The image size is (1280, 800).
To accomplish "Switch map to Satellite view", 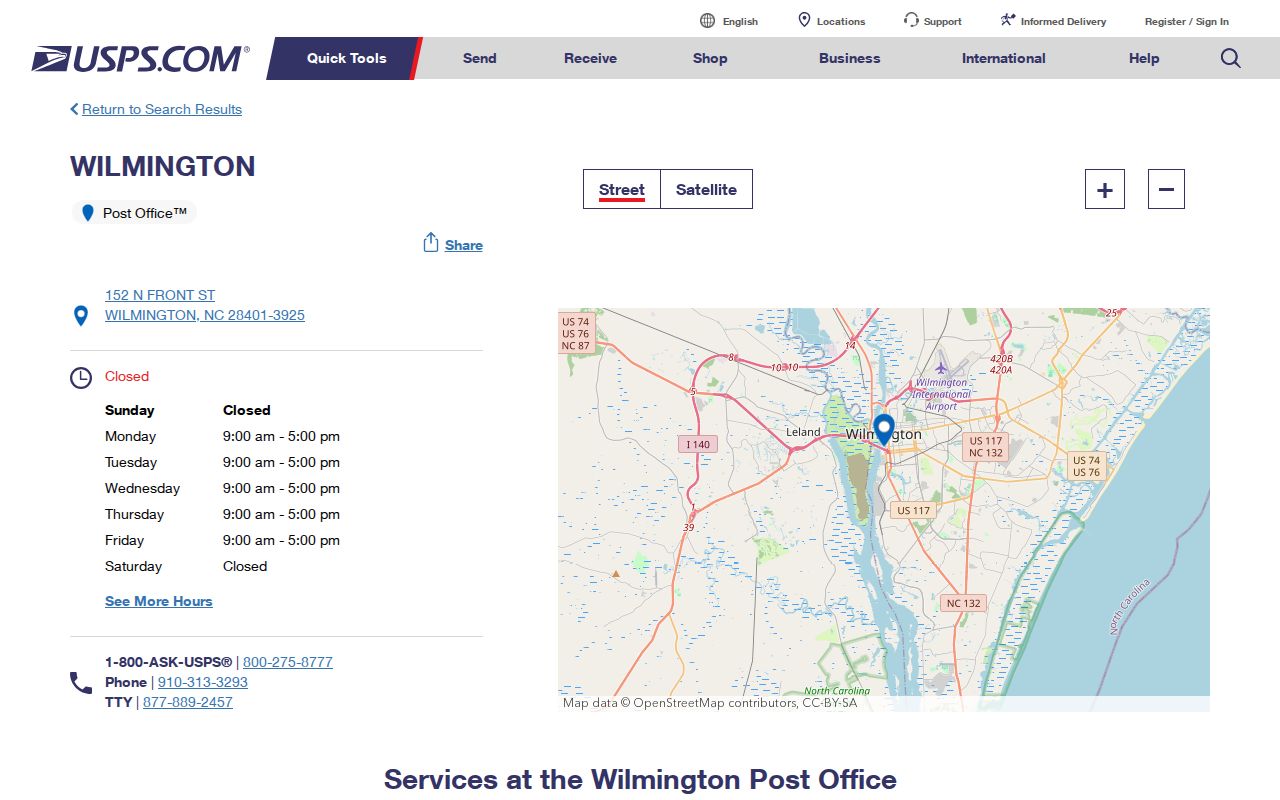I will click(x=706, y=189).
